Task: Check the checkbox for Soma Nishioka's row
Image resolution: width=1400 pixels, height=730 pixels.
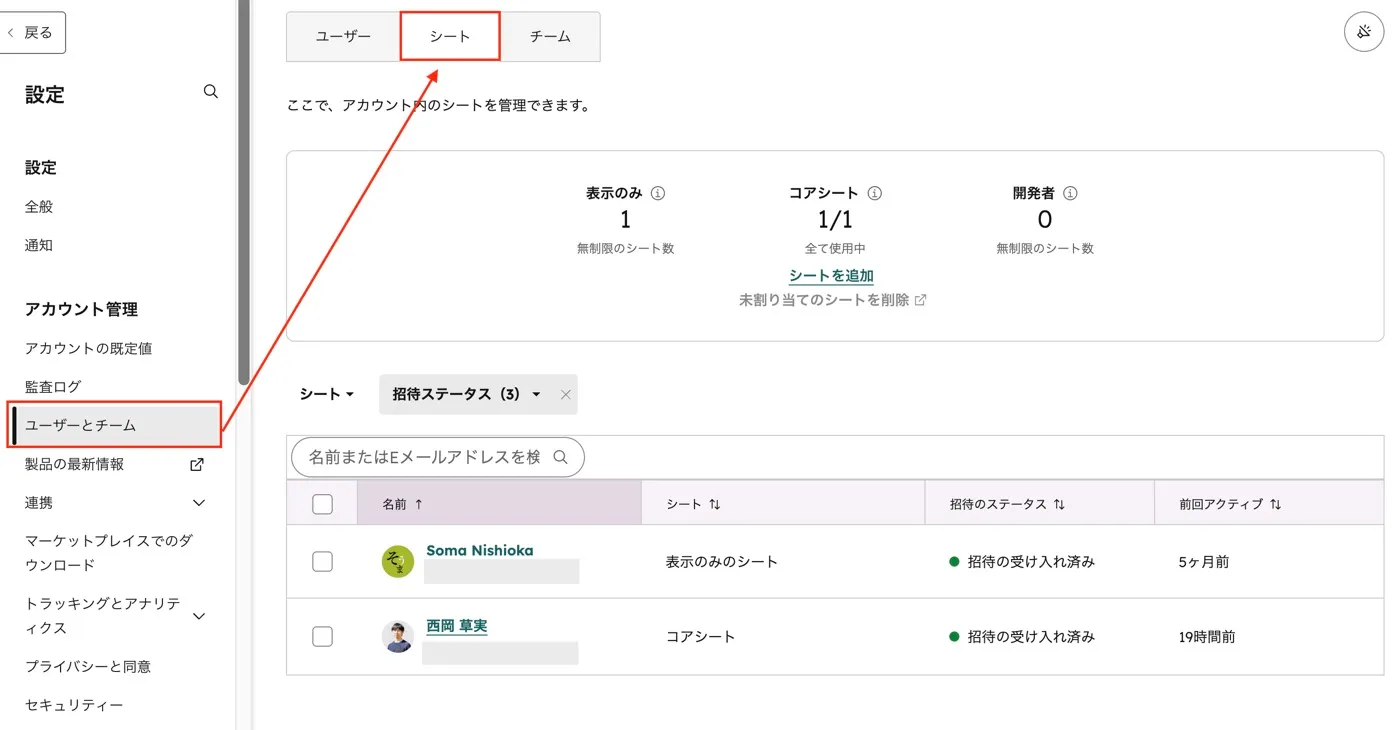Action: click(x=322, y=561)
